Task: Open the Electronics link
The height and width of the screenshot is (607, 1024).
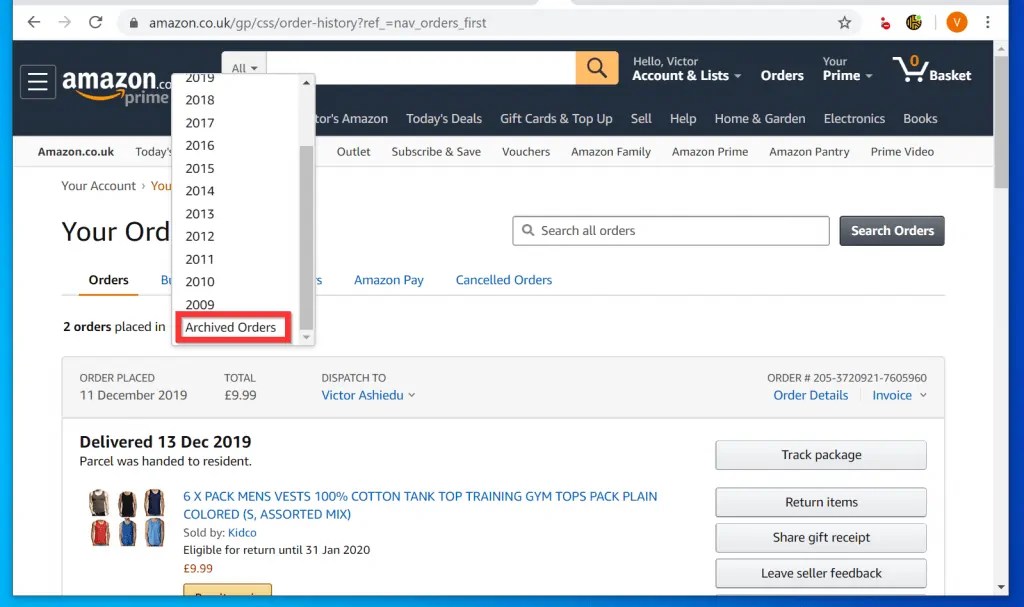Action: point(854,118)
